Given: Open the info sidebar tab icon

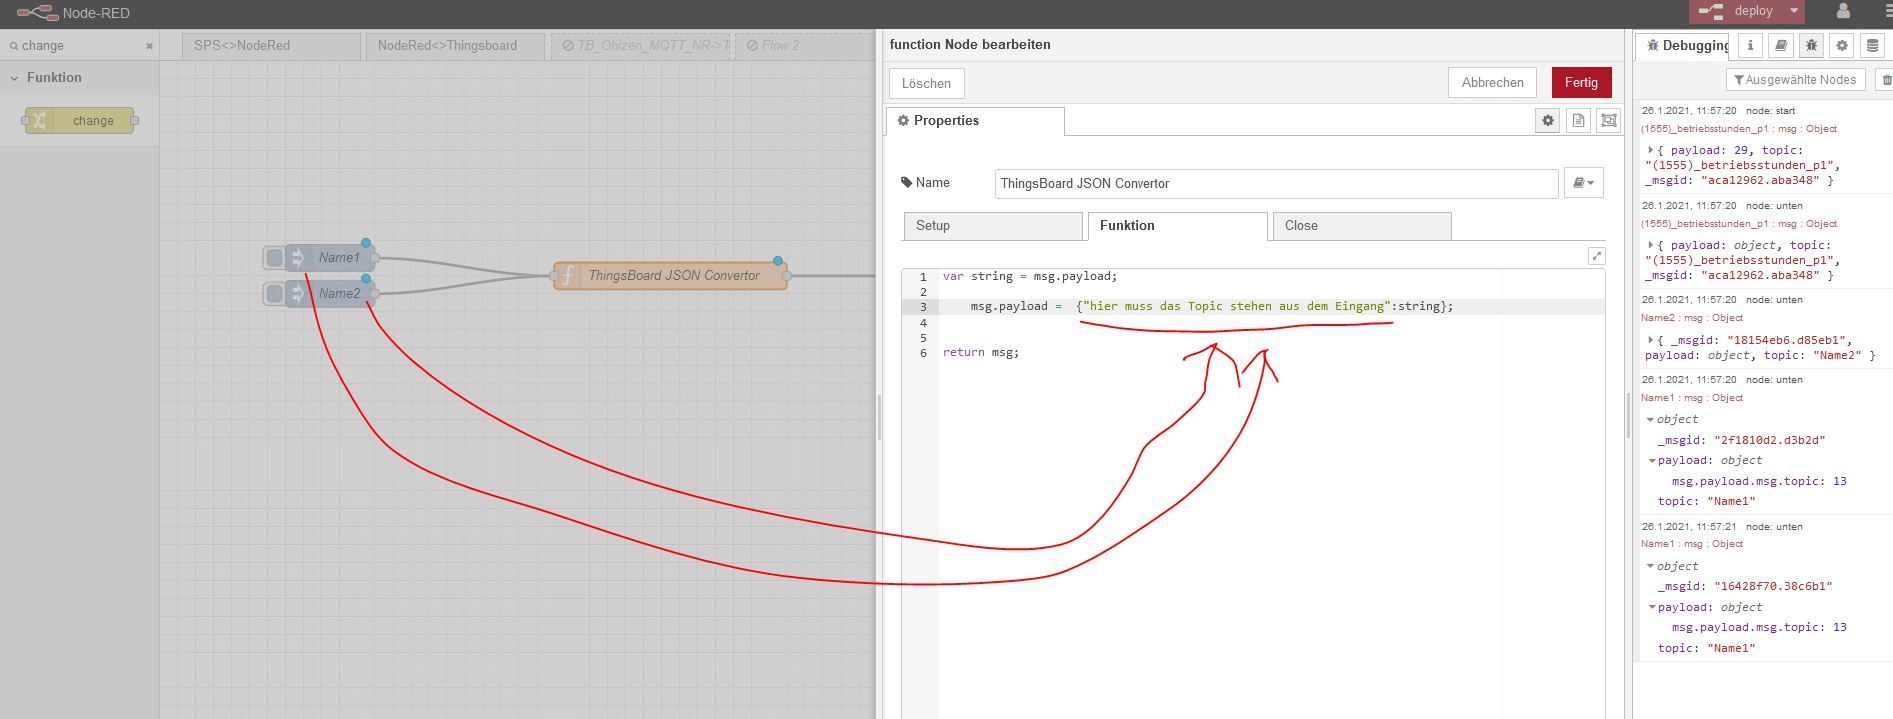Looking at the screenshot, I should coord(1750,45).
